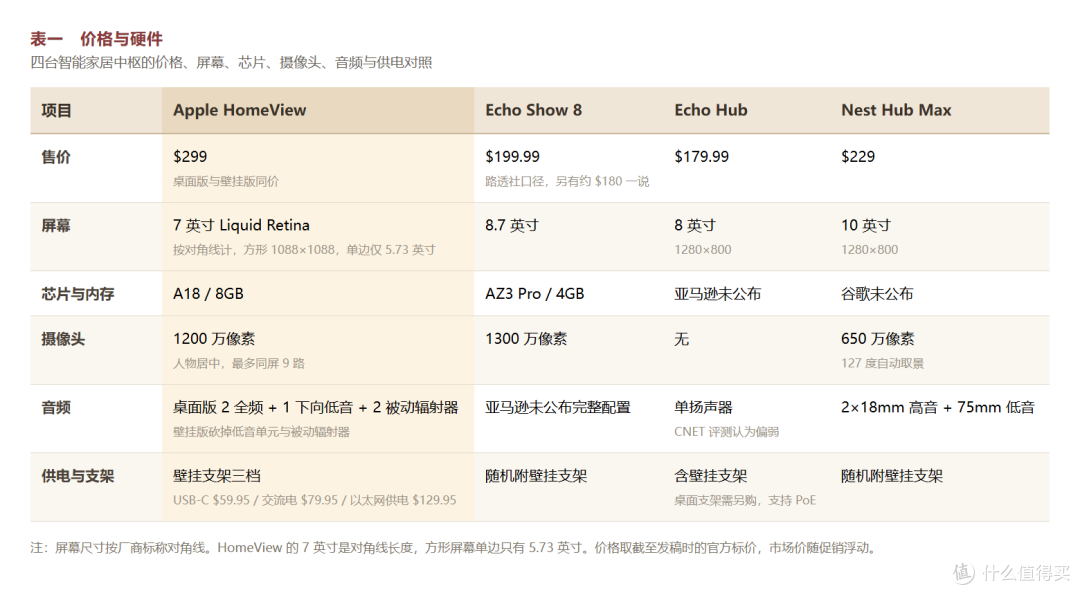Click the "1200 万像素" camera cell
Image resolution: width=1080 pixels, height=595 pixels.
pos(214,339)
